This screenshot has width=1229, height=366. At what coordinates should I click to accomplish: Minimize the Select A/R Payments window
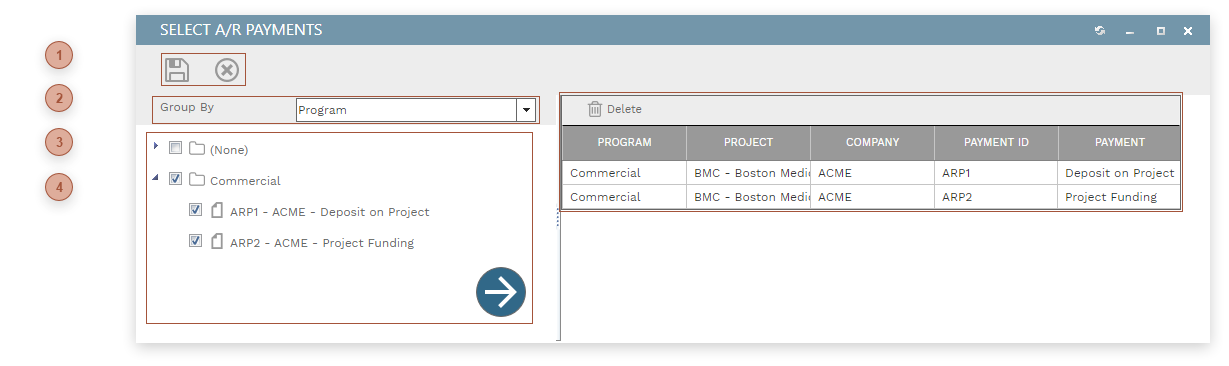(x=1130, y=32)
